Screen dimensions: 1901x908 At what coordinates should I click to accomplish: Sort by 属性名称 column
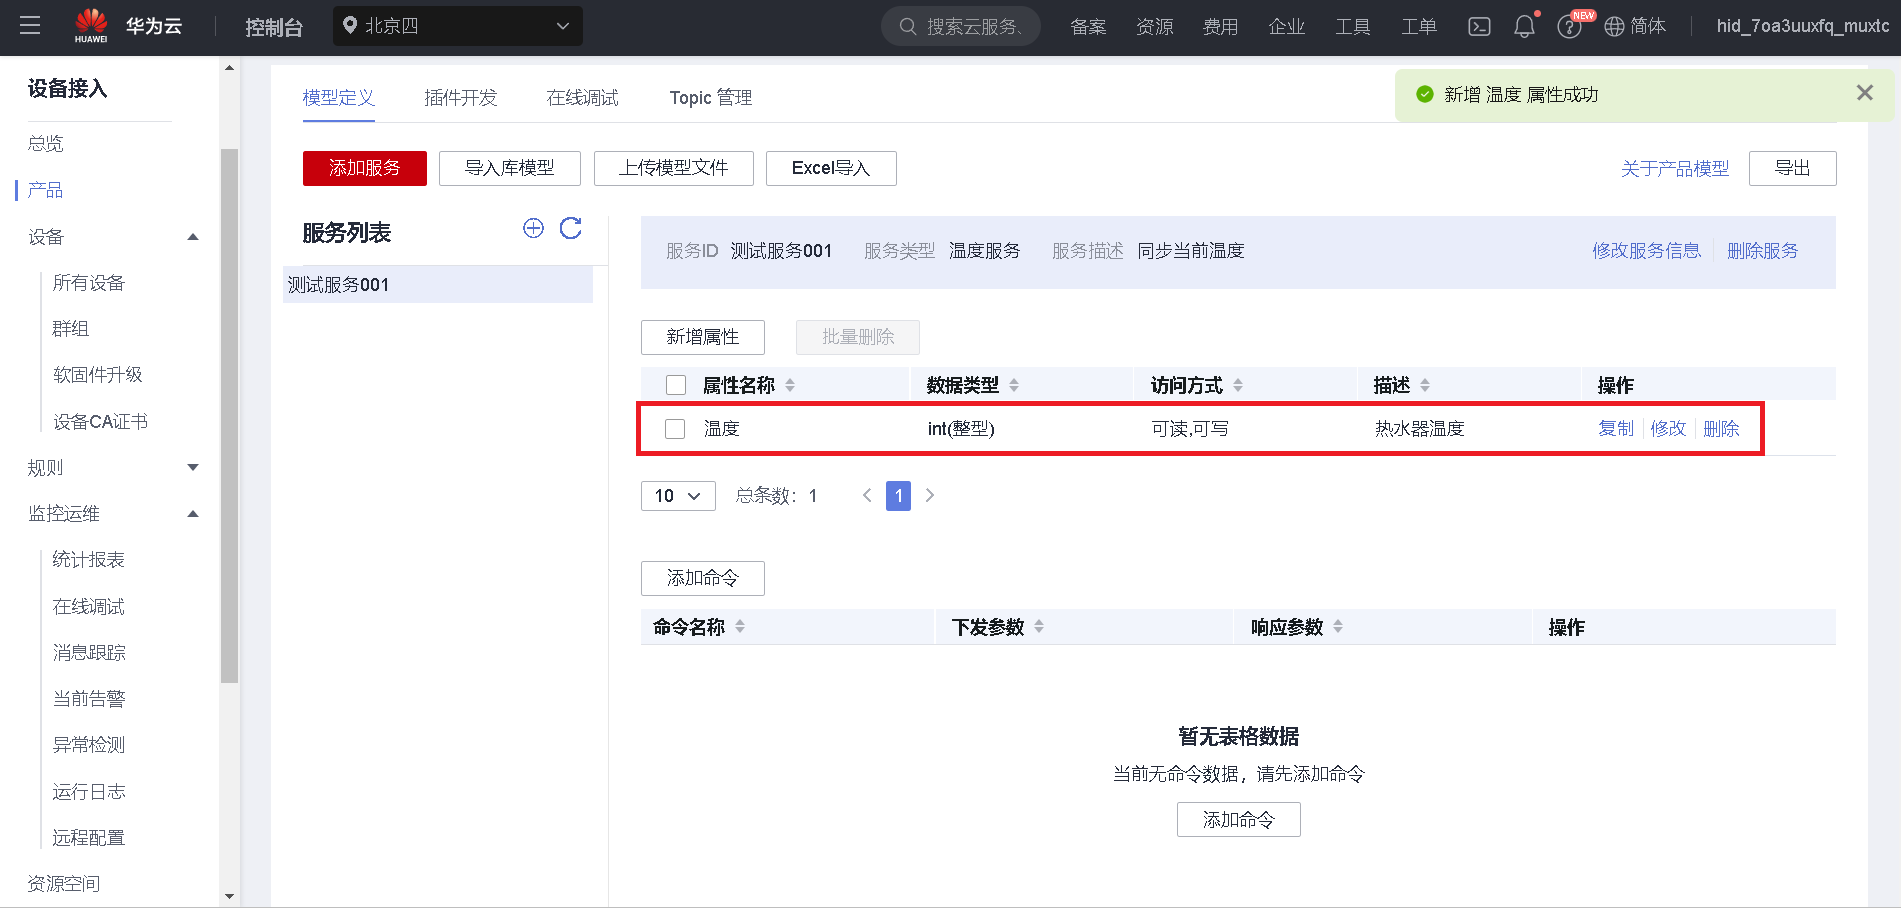tap(790, 385)
